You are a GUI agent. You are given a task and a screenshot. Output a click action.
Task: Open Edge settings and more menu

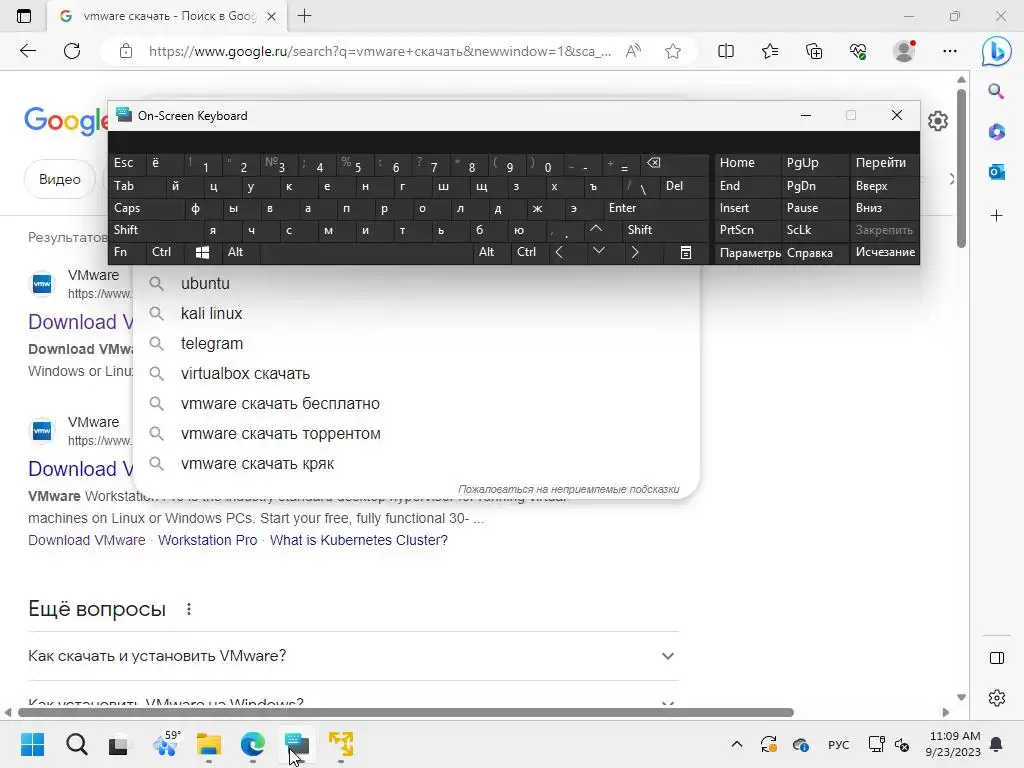pyautogui.click(x=950, y=51)
